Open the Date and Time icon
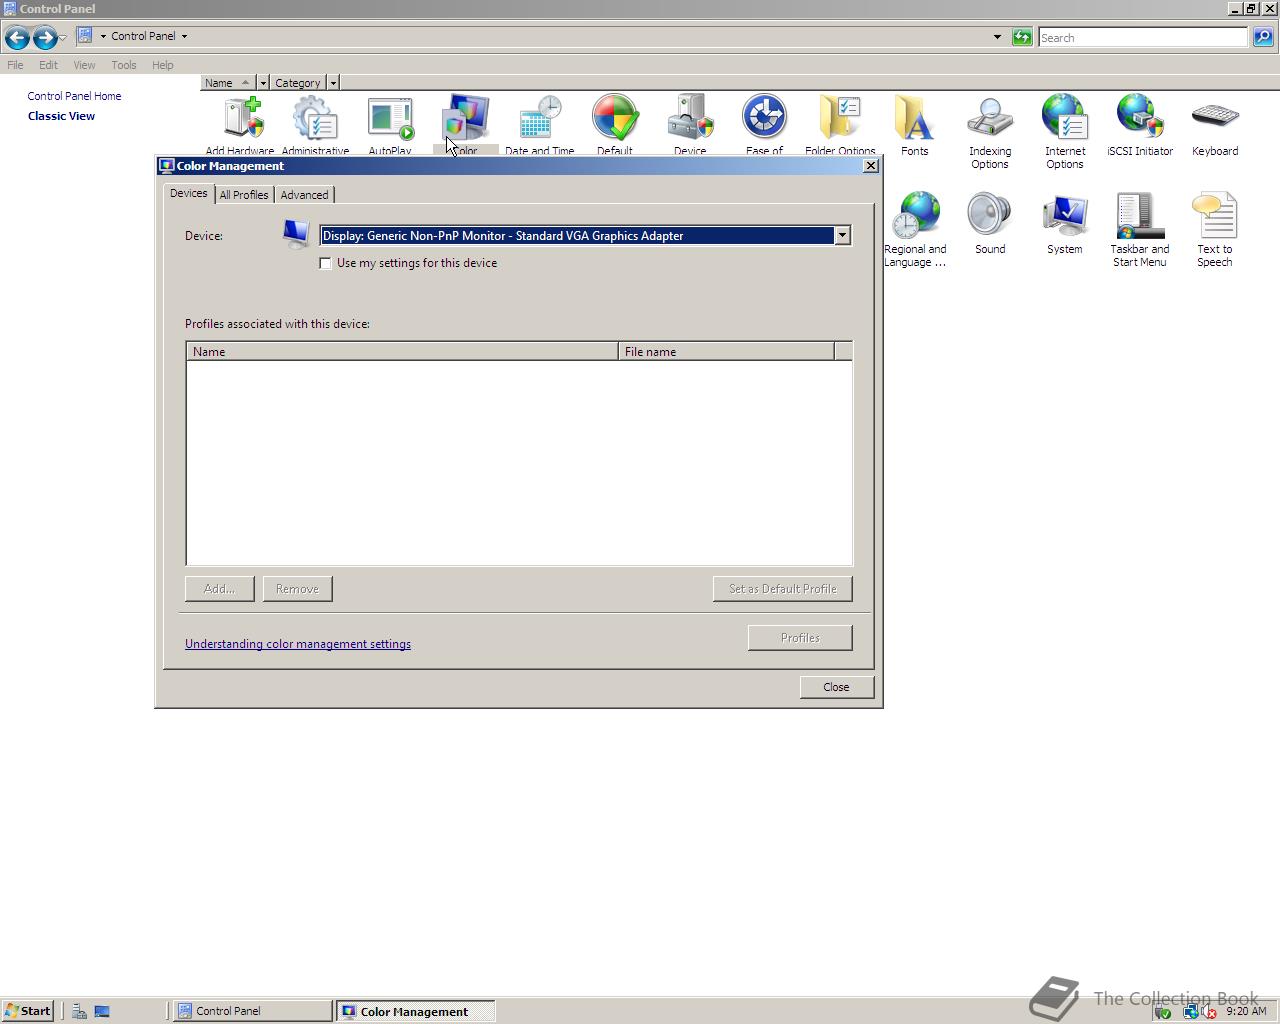1280x1024 pixels. click(x=540, y=124)
